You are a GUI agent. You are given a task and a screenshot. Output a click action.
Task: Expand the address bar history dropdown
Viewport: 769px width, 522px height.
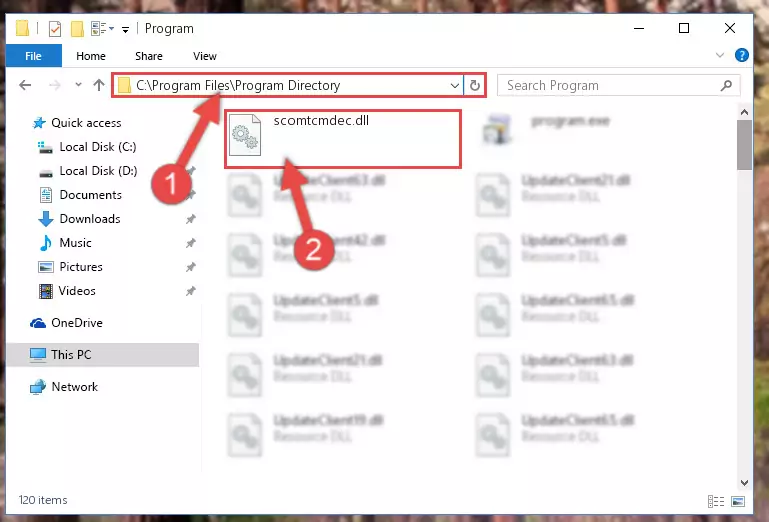pyautogui.click(x=454, y=85)
